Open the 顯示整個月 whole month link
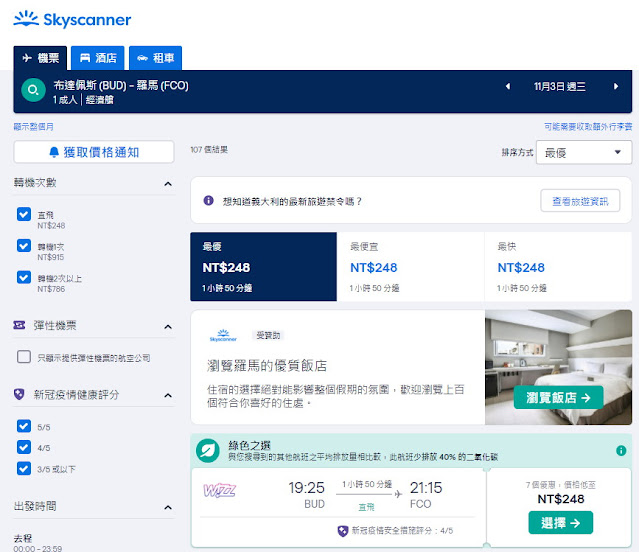The width and height of the screenshot is (639, 552). tap(33, 127)
